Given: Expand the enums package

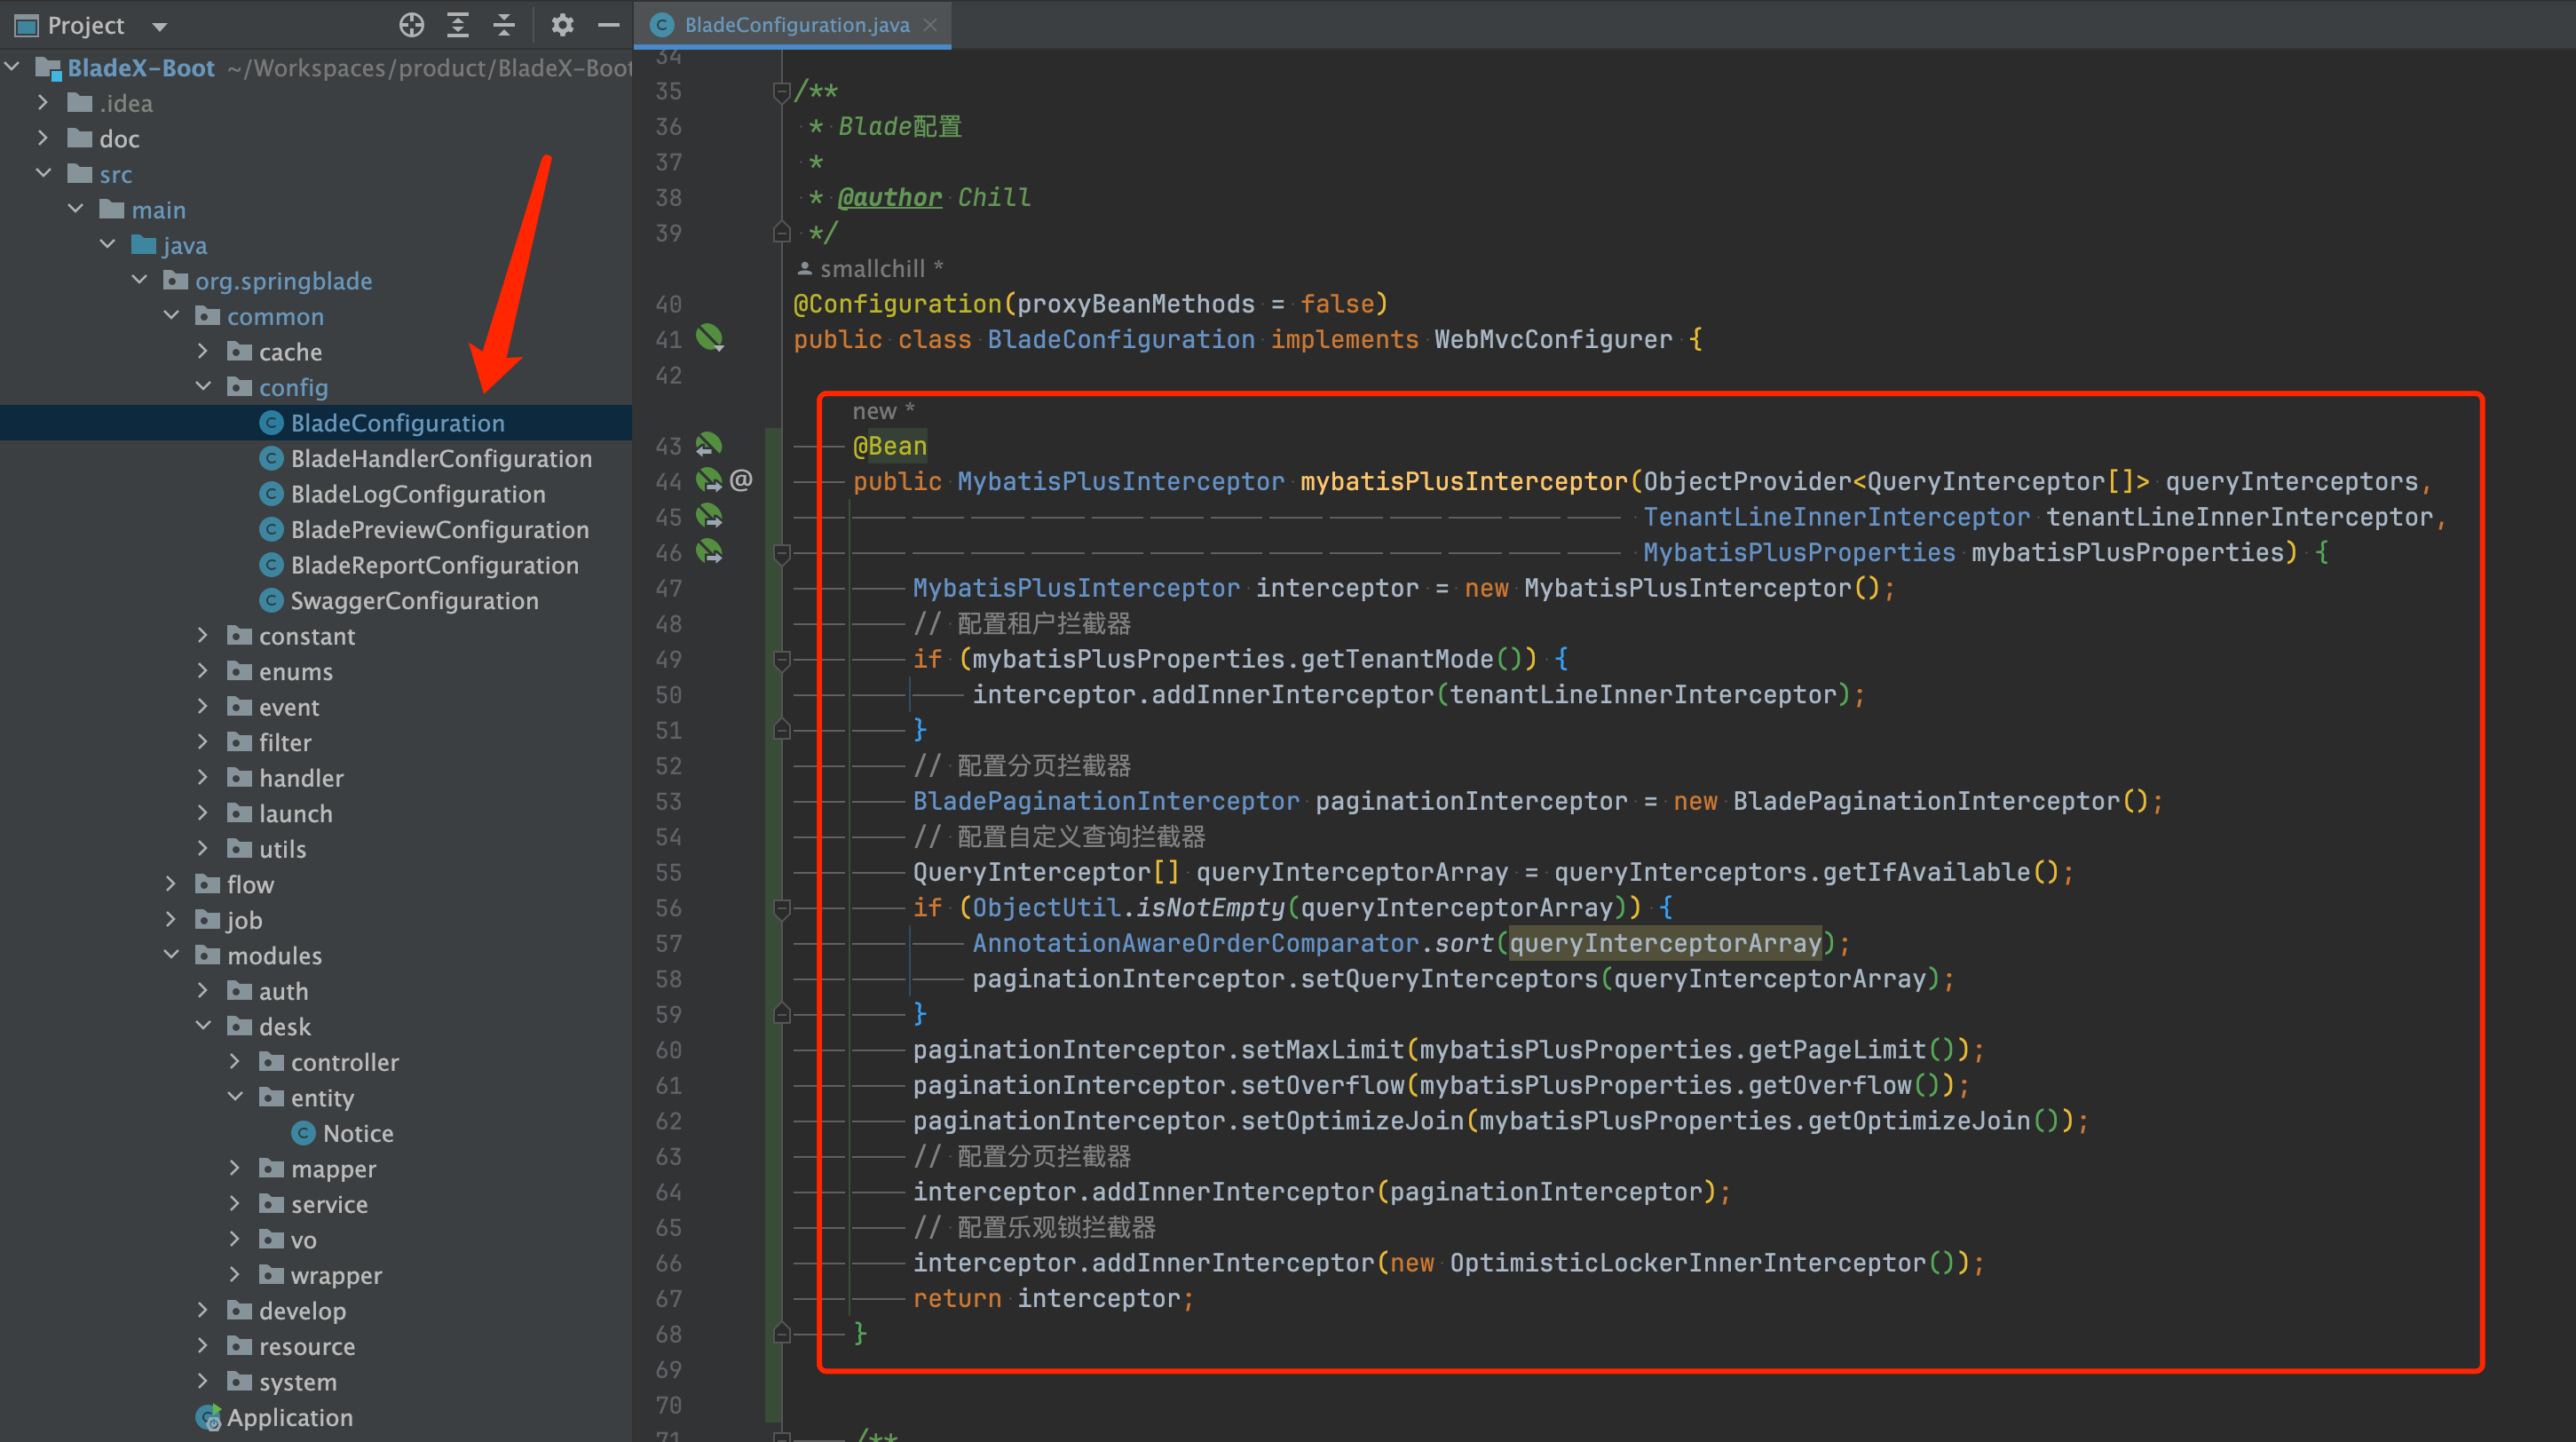Looking at the screenshot, I should tap(203, 671).
